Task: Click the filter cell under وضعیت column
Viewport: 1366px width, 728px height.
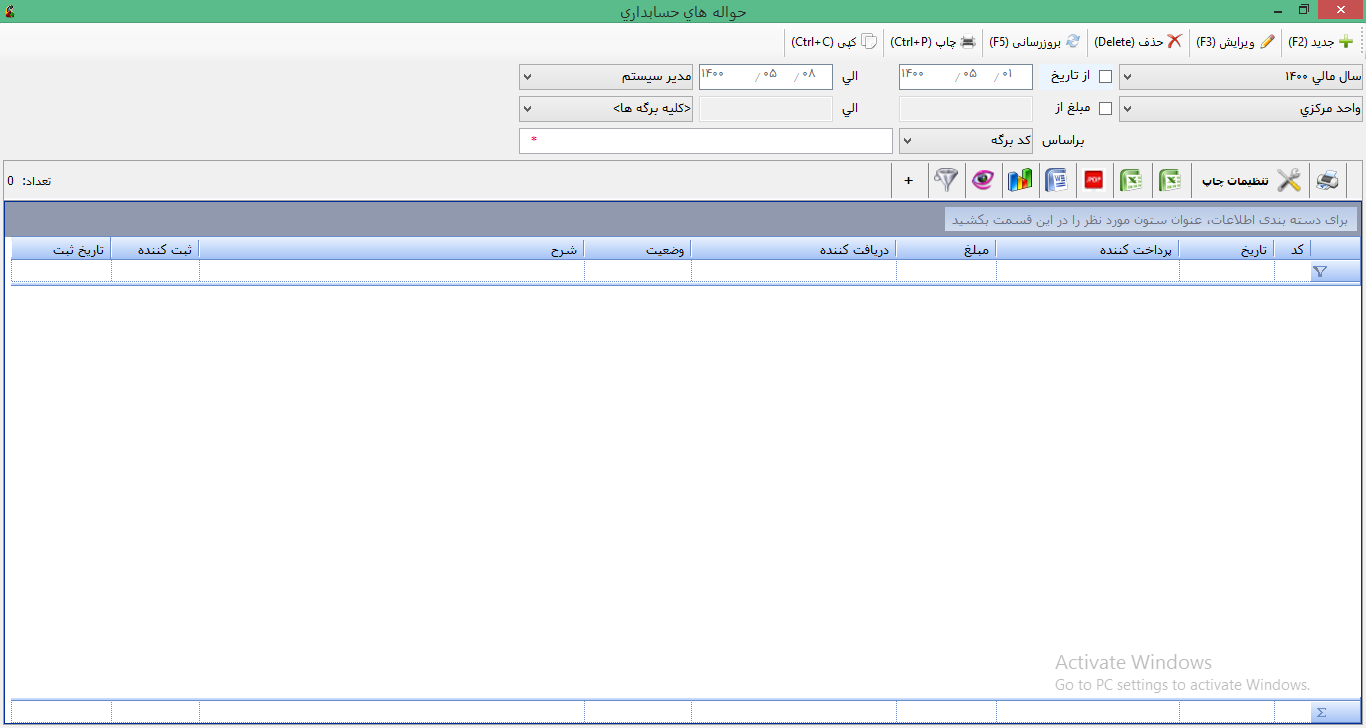Action: click(638, 271)
